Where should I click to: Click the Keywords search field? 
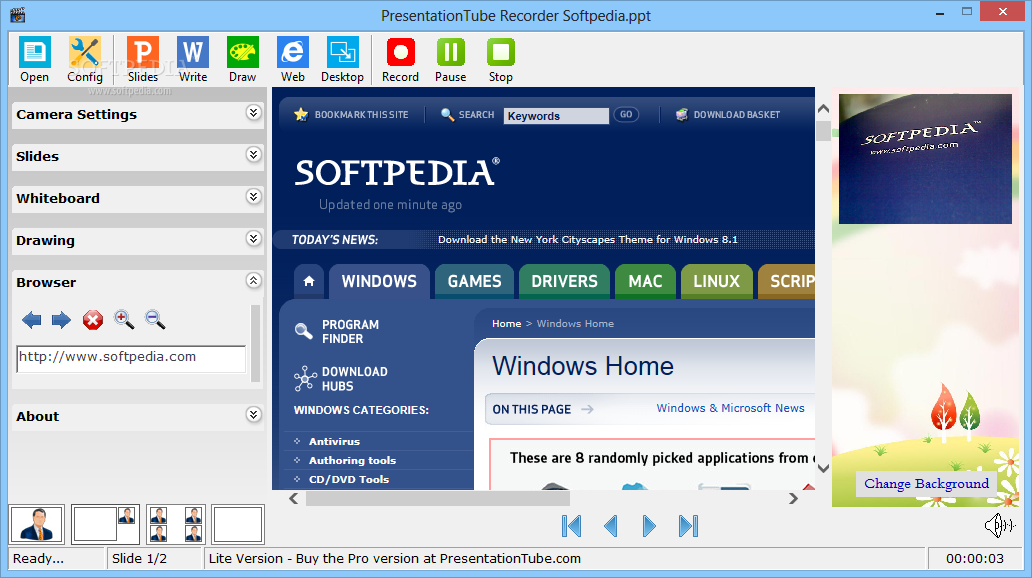(x=556, y=116)
